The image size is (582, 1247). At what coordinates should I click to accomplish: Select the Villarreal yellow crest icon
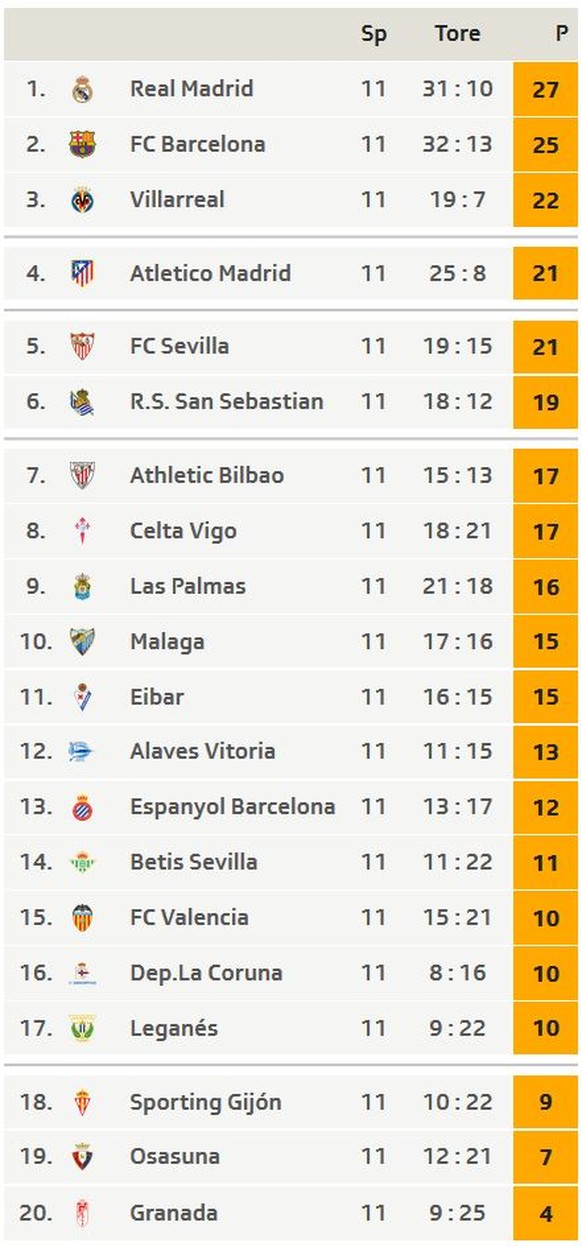tap(82, 200)
